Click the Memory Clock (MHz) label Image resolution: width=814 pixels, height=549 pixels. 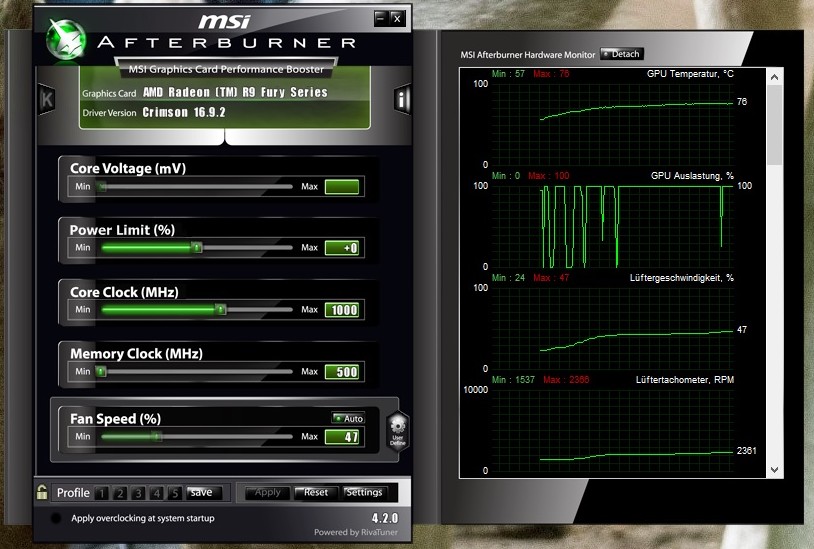click(x=136, y=353)
